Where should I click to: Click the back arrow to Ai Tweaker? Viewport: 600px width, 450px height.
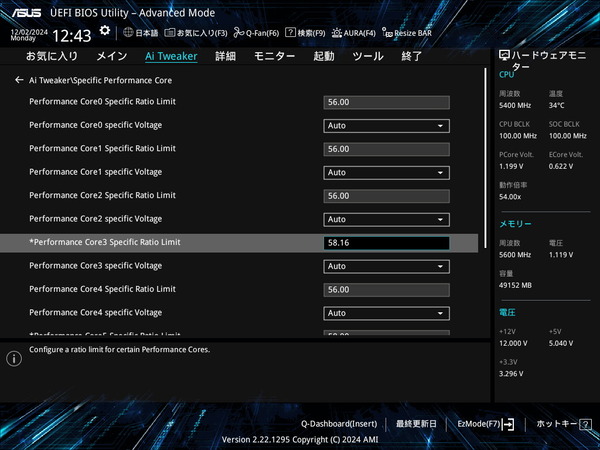(x=19, y=80)
